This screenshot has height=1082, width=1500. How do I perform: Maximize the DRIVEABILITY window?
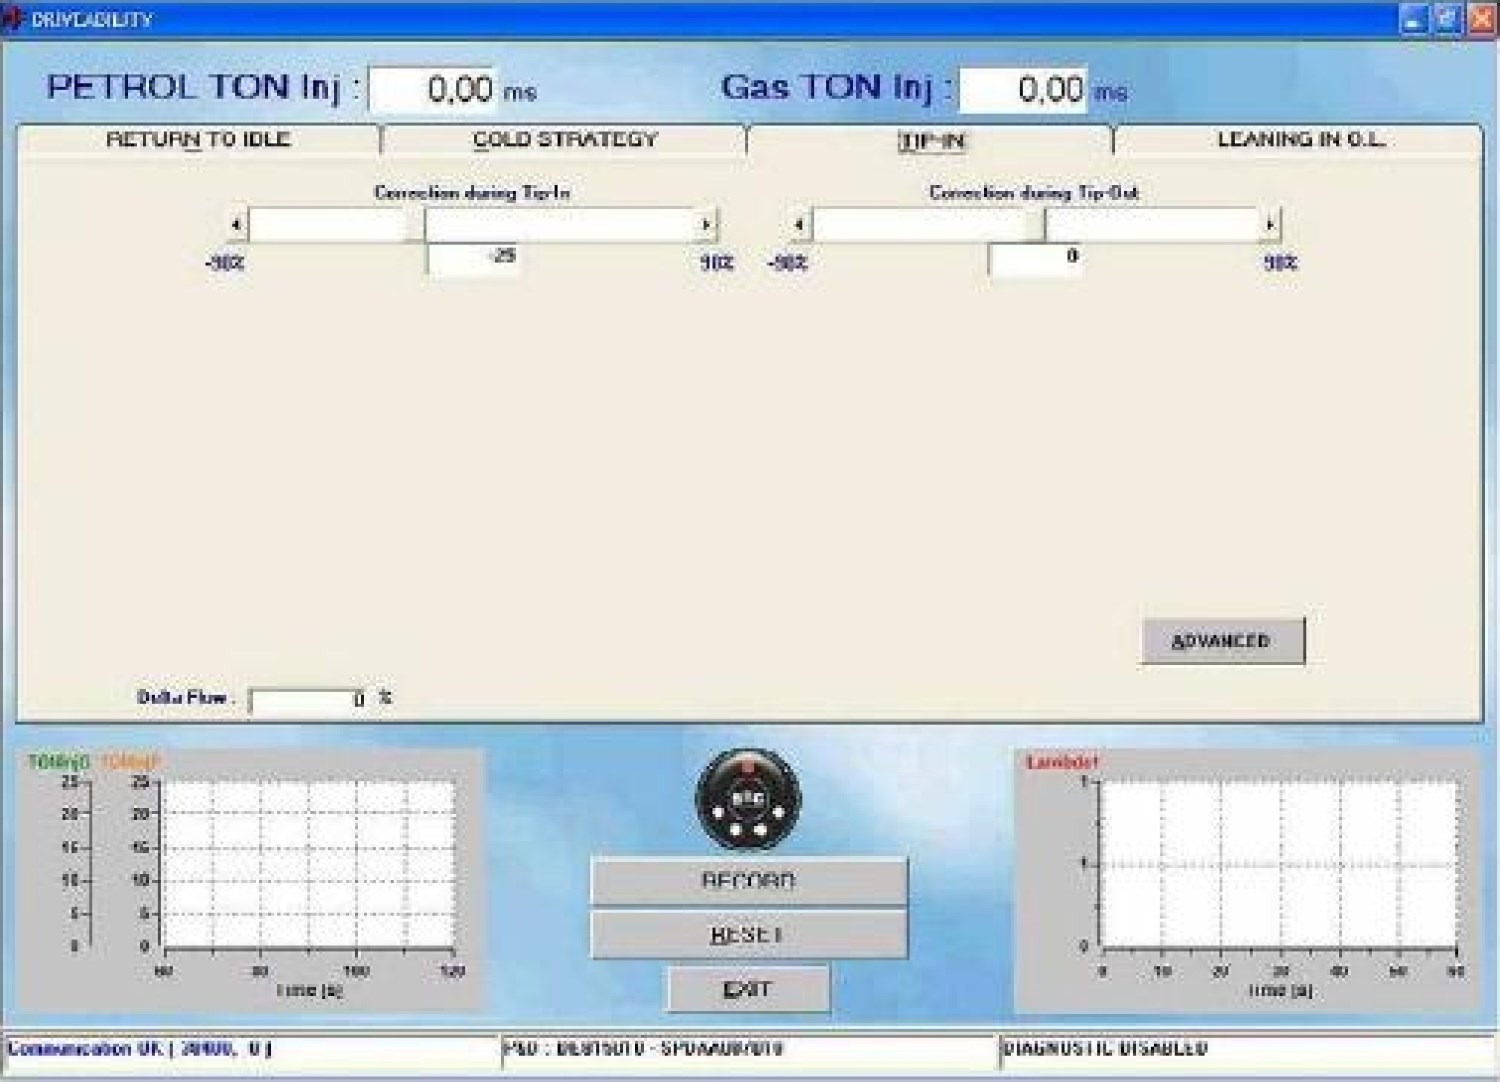coord(1447,19)
